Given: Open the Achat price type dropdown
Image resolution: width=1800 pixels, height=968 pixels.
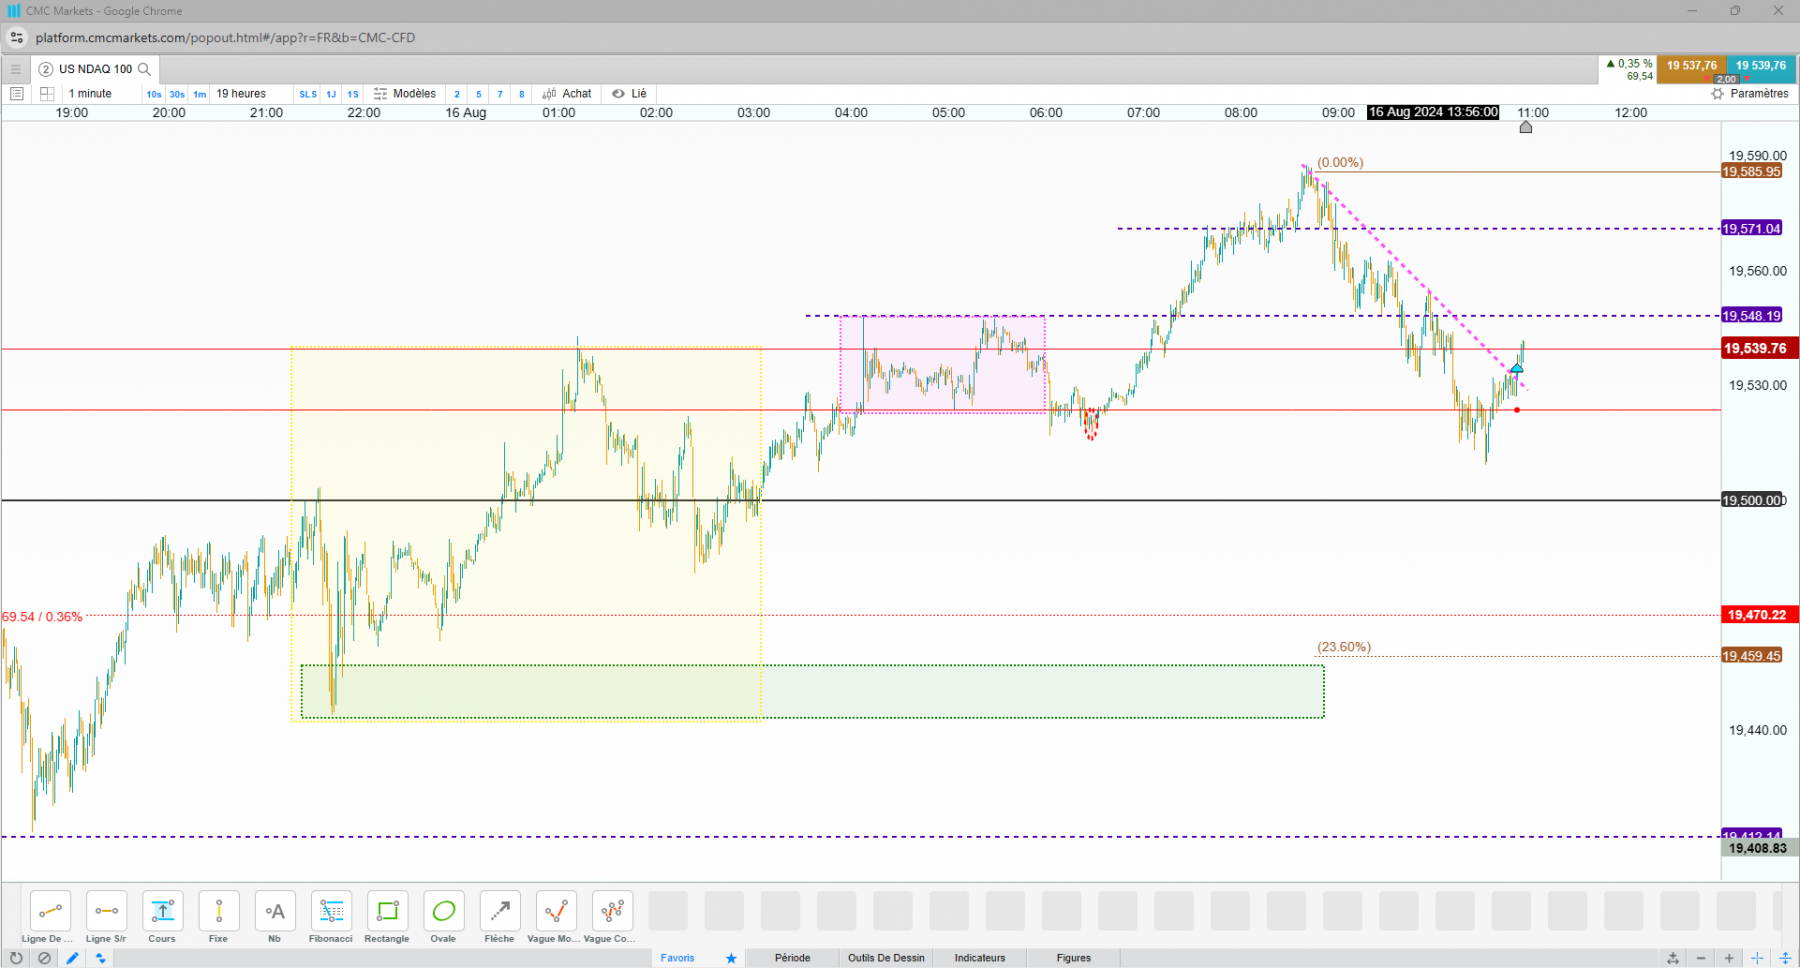Looking at the screenshot, I should coord(567,93).
